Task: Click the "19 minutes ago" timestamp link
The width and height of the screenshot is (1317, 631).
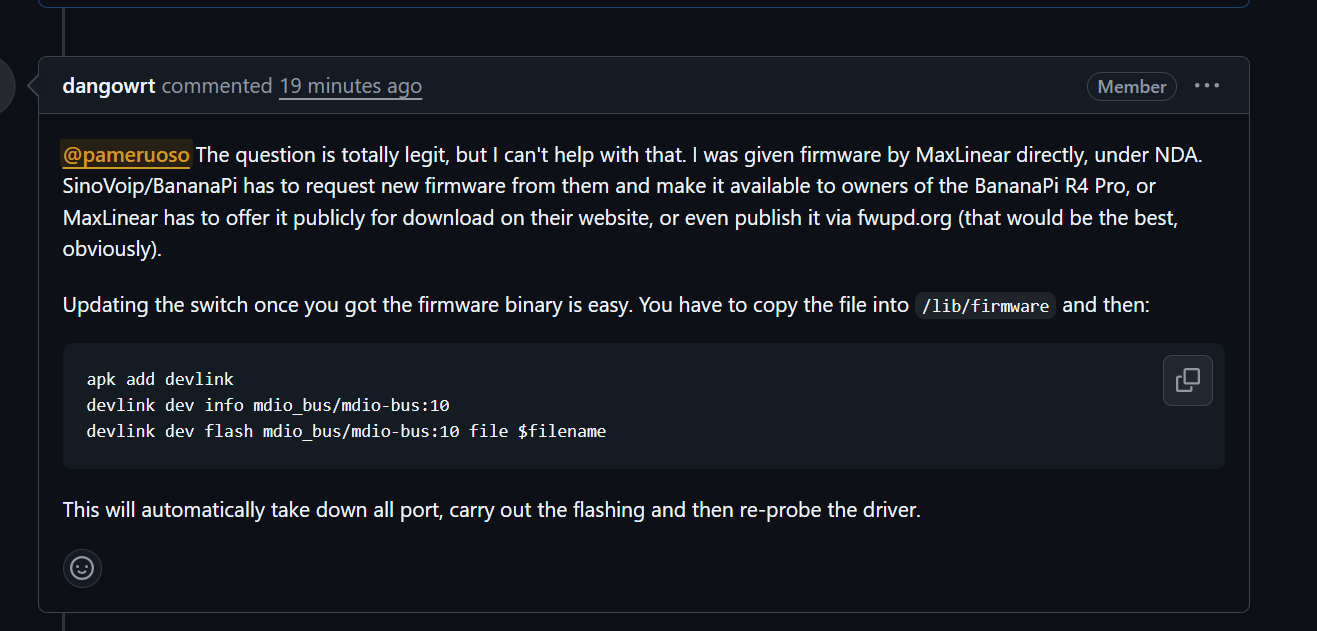Action: 350,86
